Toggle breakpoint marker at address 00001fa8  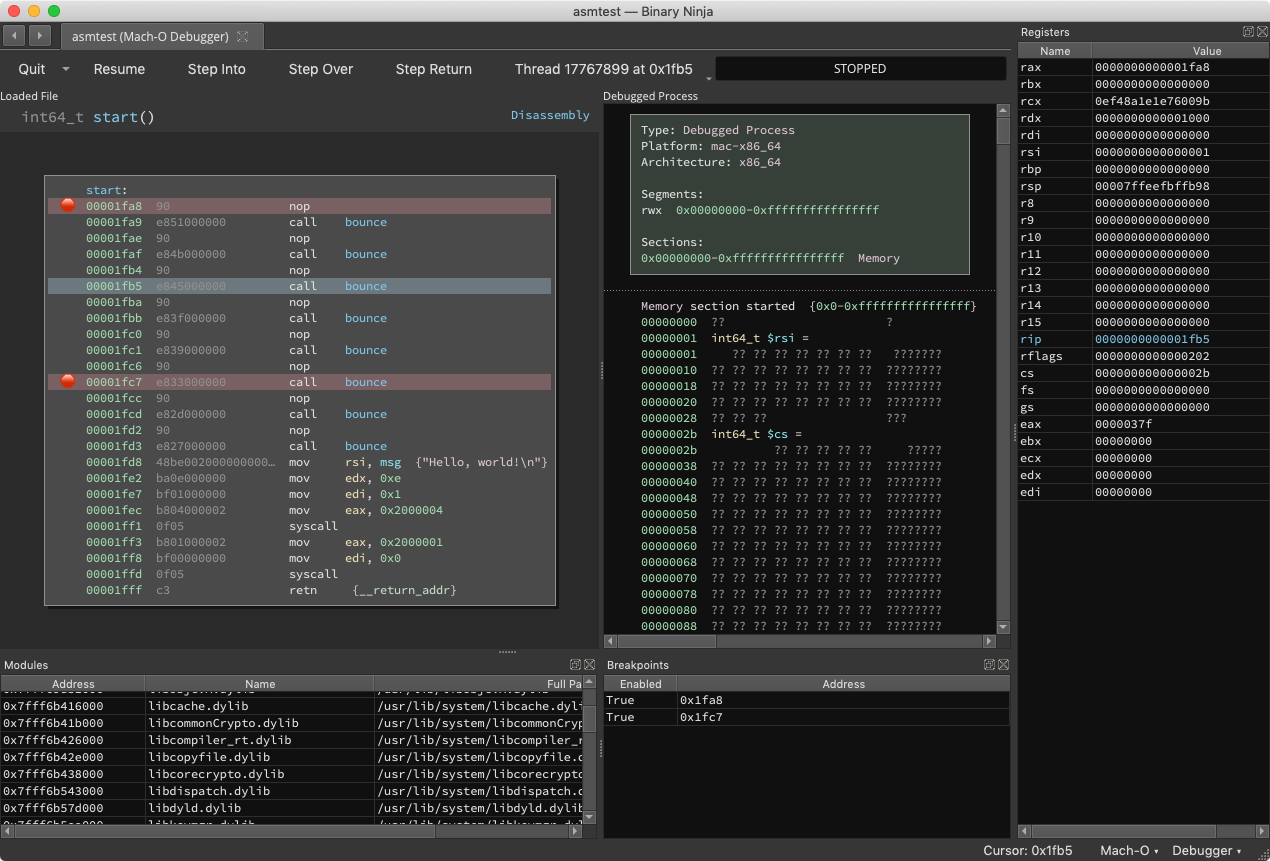pyautogui.click(x=68, y=205)
